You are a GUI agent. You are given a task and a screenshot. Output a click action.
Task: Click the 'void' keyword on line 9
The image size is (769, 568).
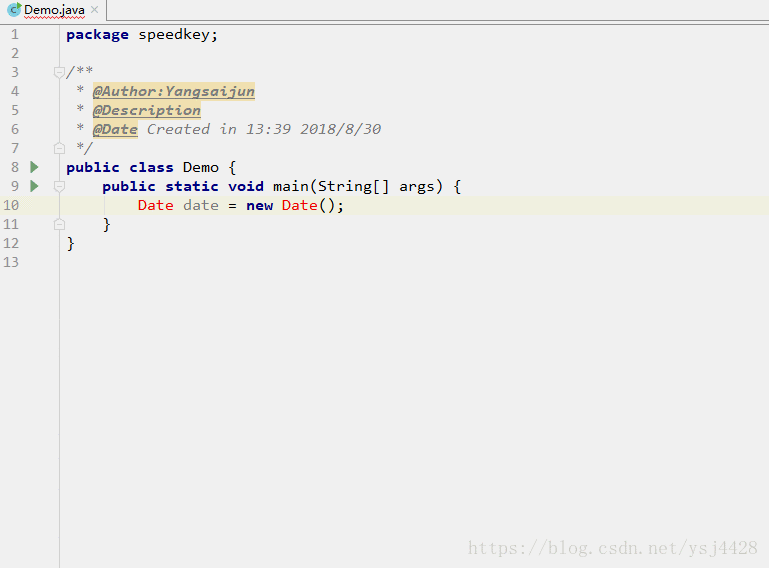pyautogui.click(x=246, y=186)
